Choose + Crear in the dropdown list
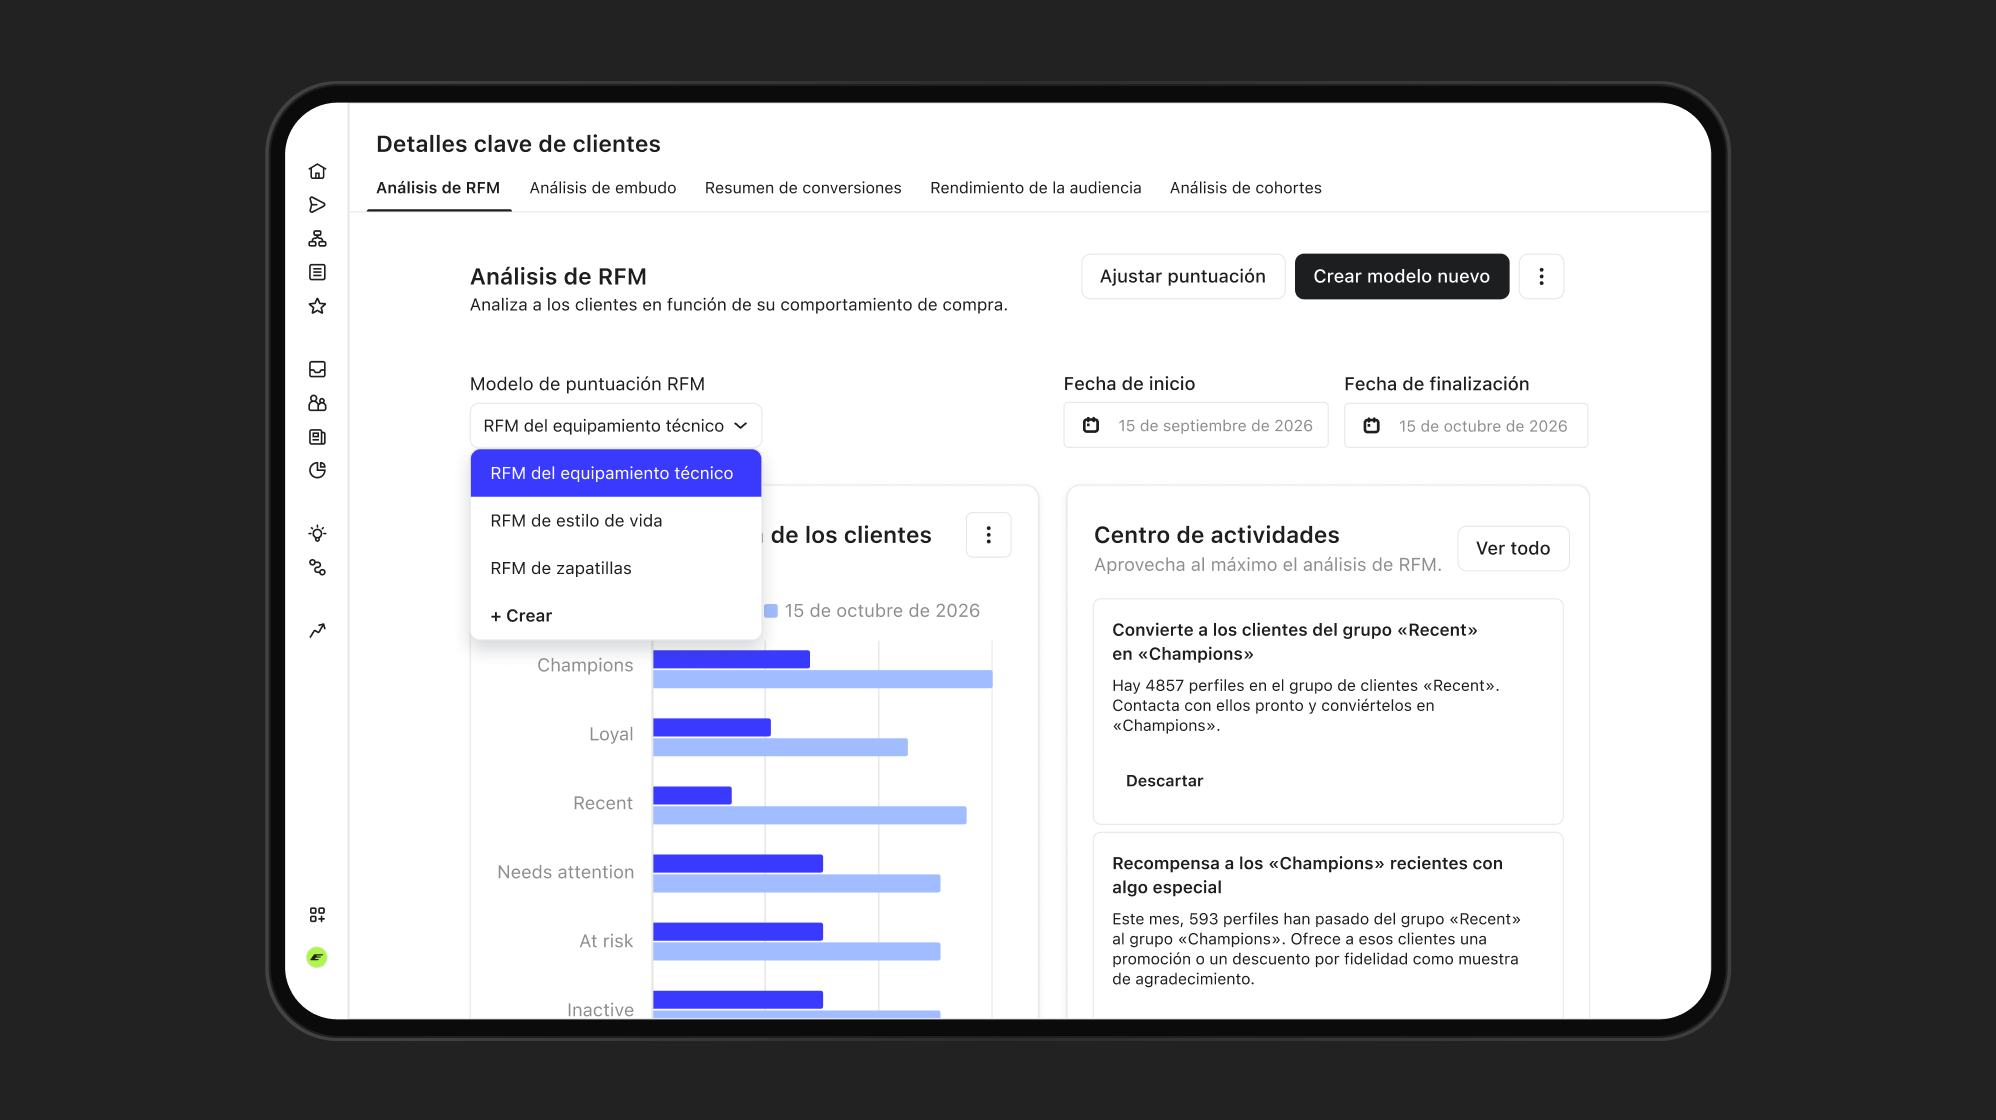 (x=616, y=616)
